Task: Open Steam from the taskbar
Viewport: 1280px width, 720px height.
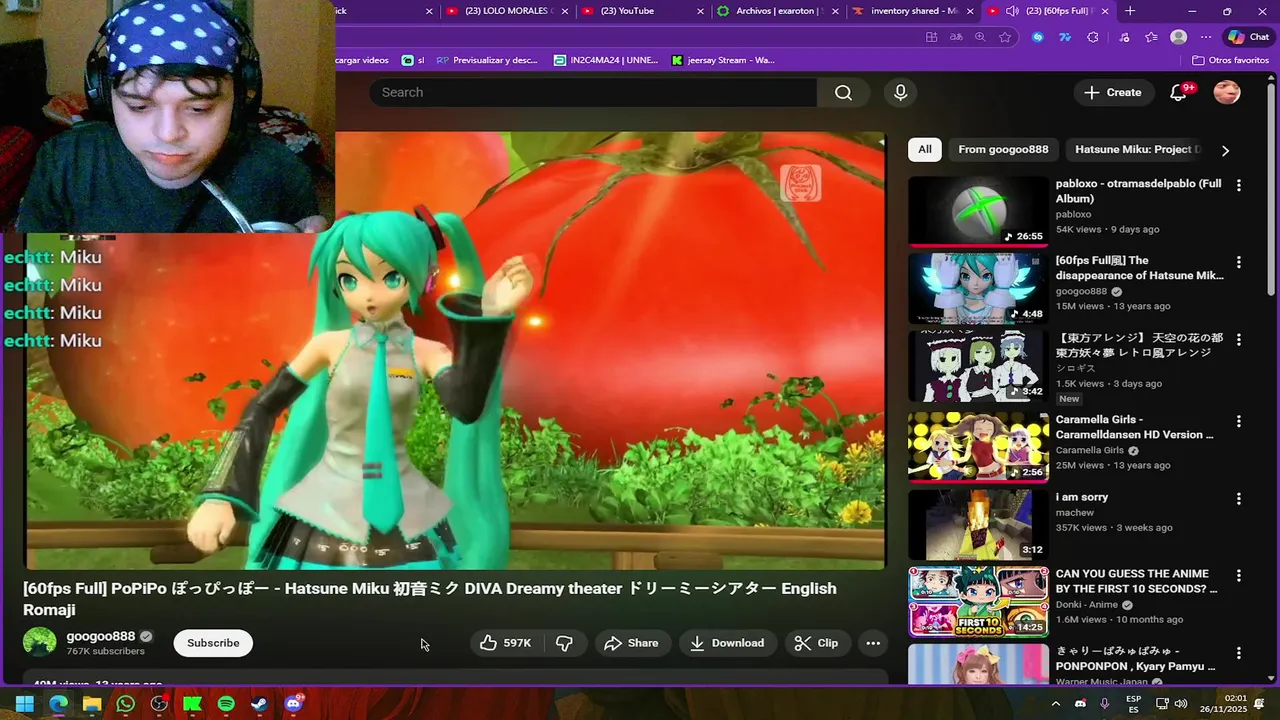Action: coord(259,704)
